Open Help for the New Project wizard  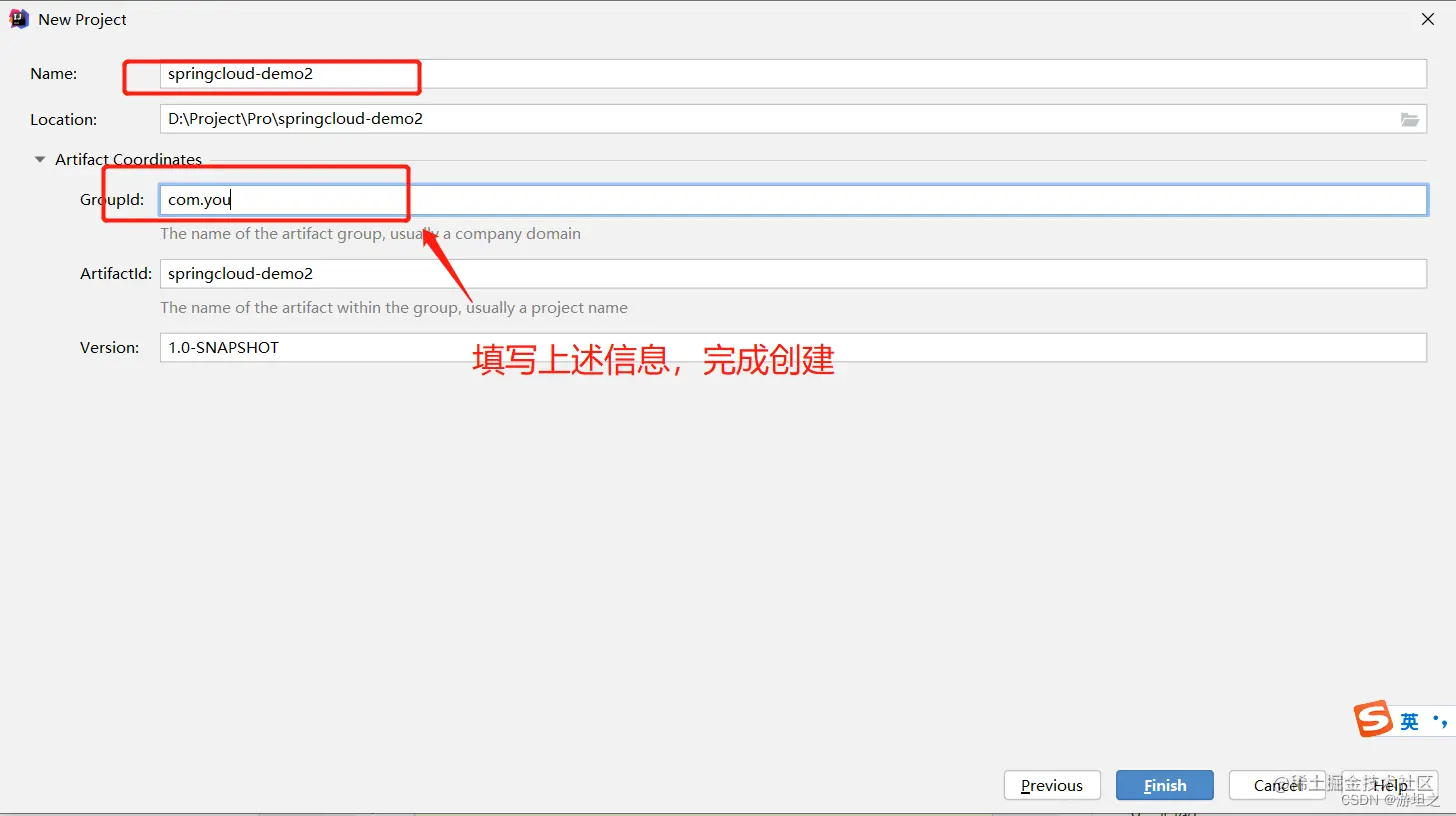coord(1390,786)
